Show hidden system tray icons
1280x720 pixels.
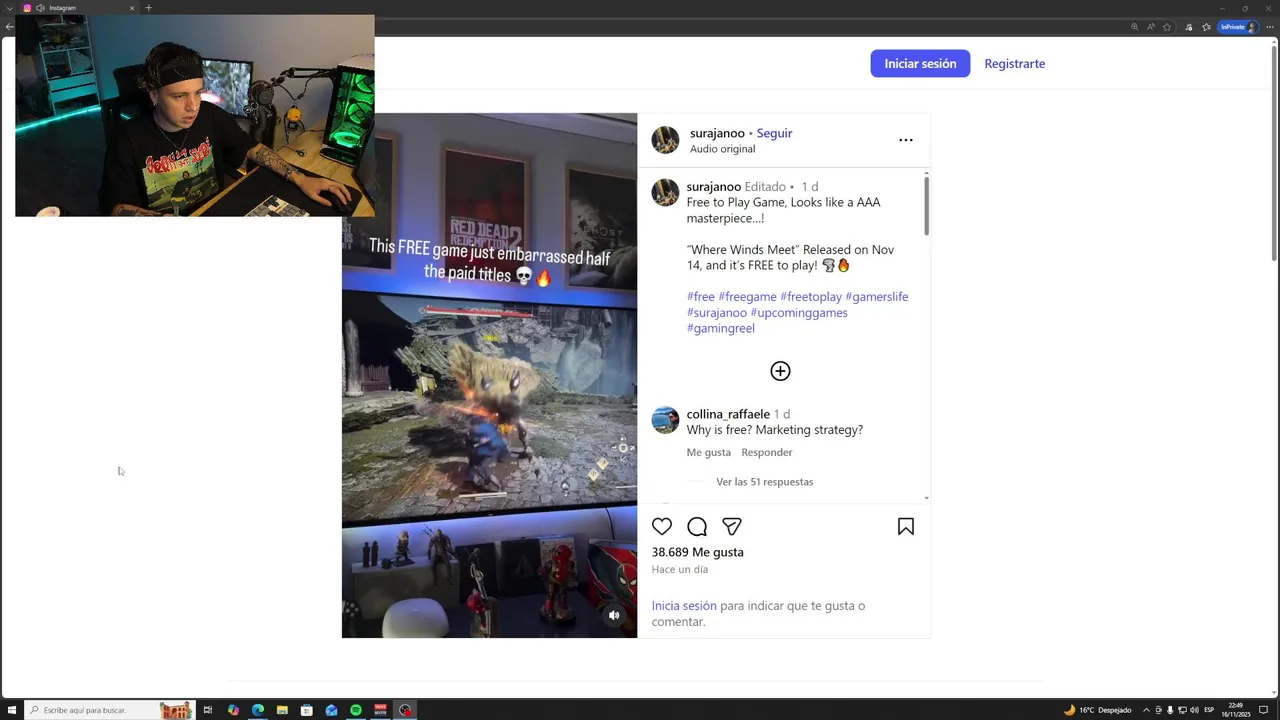click(x=1146, y=710)
